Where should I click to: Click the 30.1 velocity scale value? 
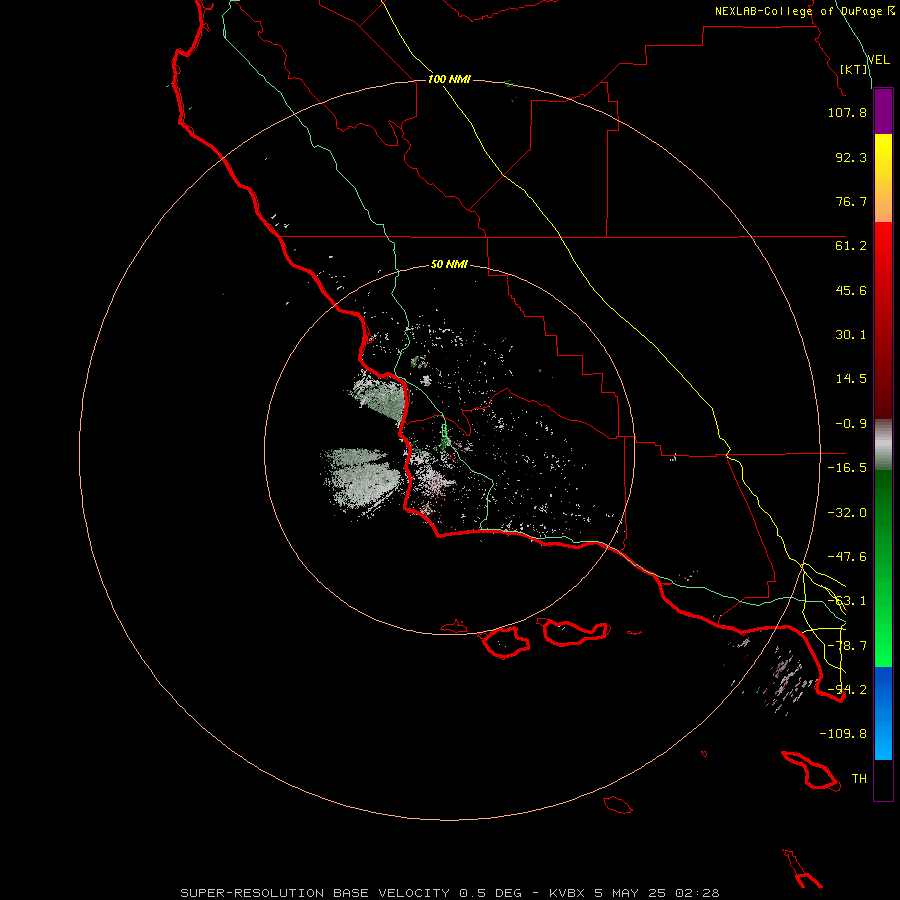pyautogui.click(x=851, y=335)
